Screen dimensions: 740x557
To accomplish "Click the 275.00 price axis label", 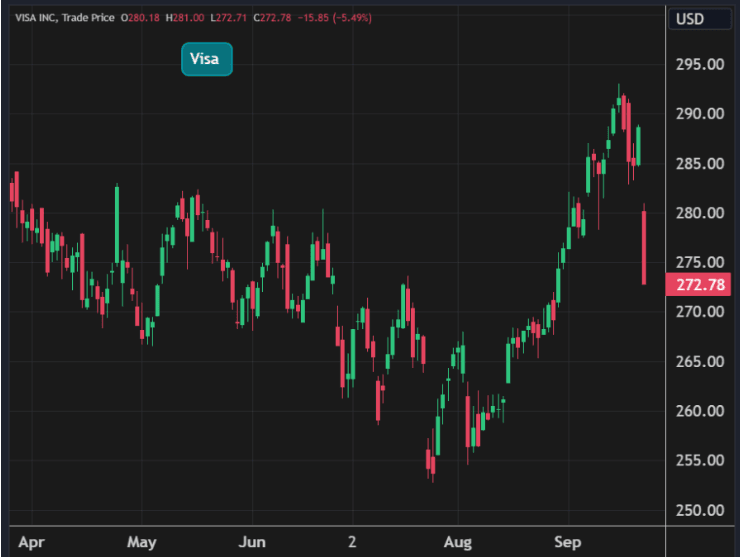I will [x=700, y=262].
